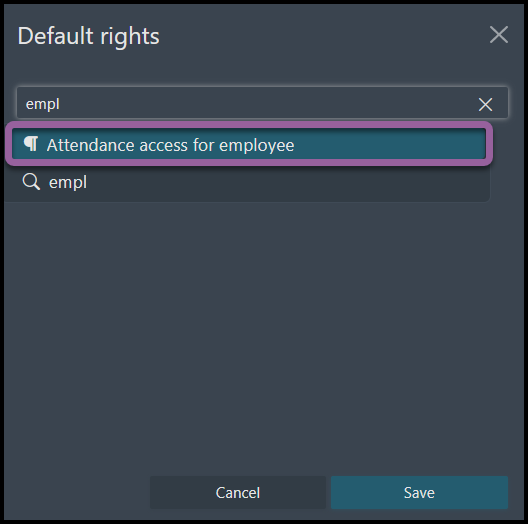Click the word 'employee' in highlighted suggestion
Viewport: 528px width, 524px height.
tap(257, 146)
